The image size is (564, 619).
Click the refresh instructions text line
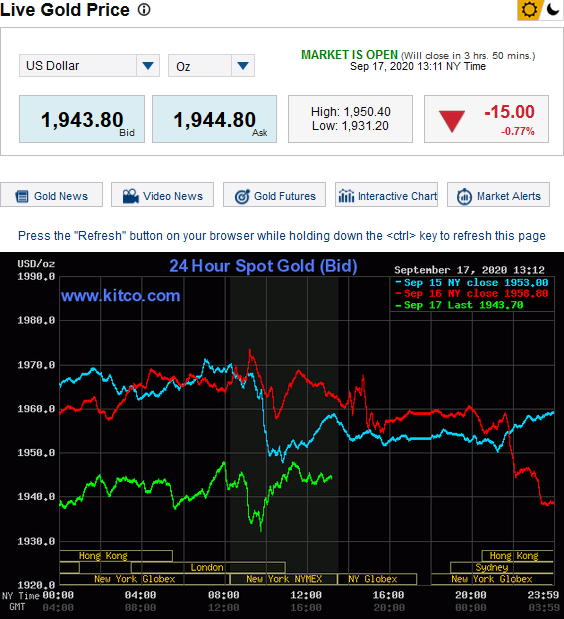(282, 236)
